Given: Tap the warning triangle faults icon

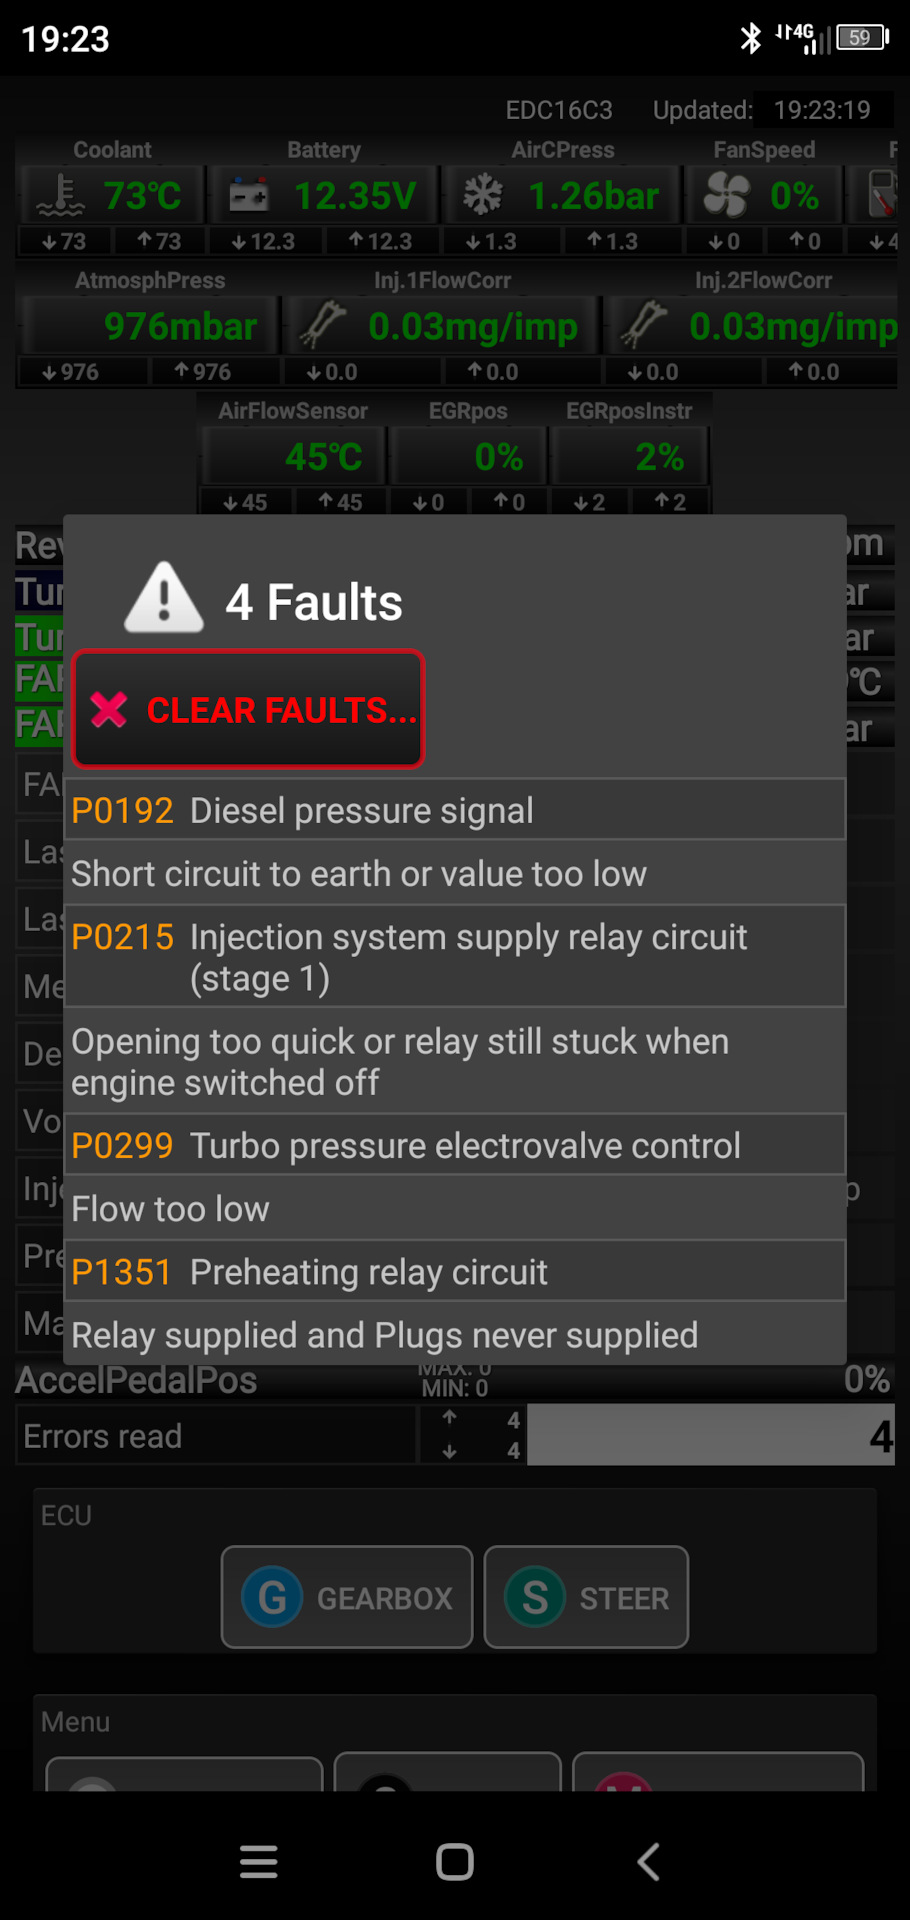Looking at the screenshot, I should point(164,598).
